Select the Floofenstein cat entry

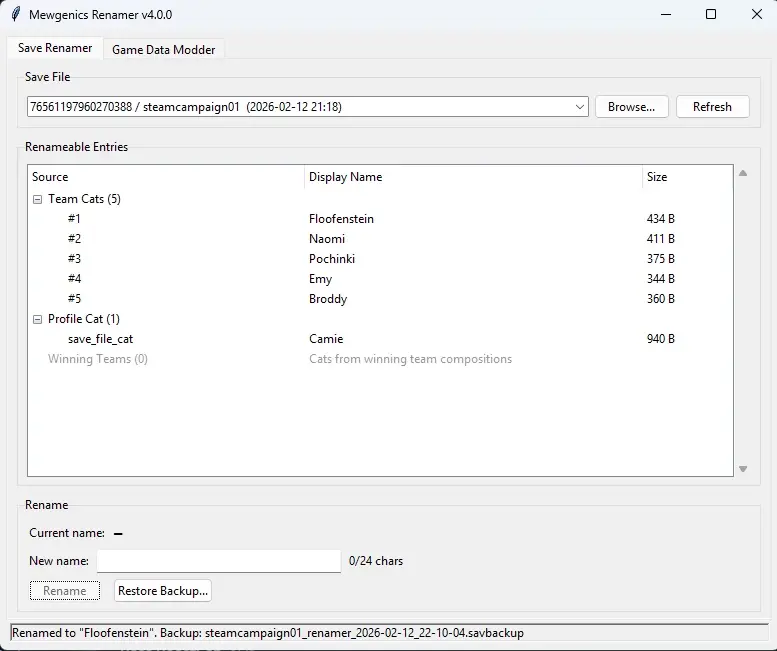point(341,219)
